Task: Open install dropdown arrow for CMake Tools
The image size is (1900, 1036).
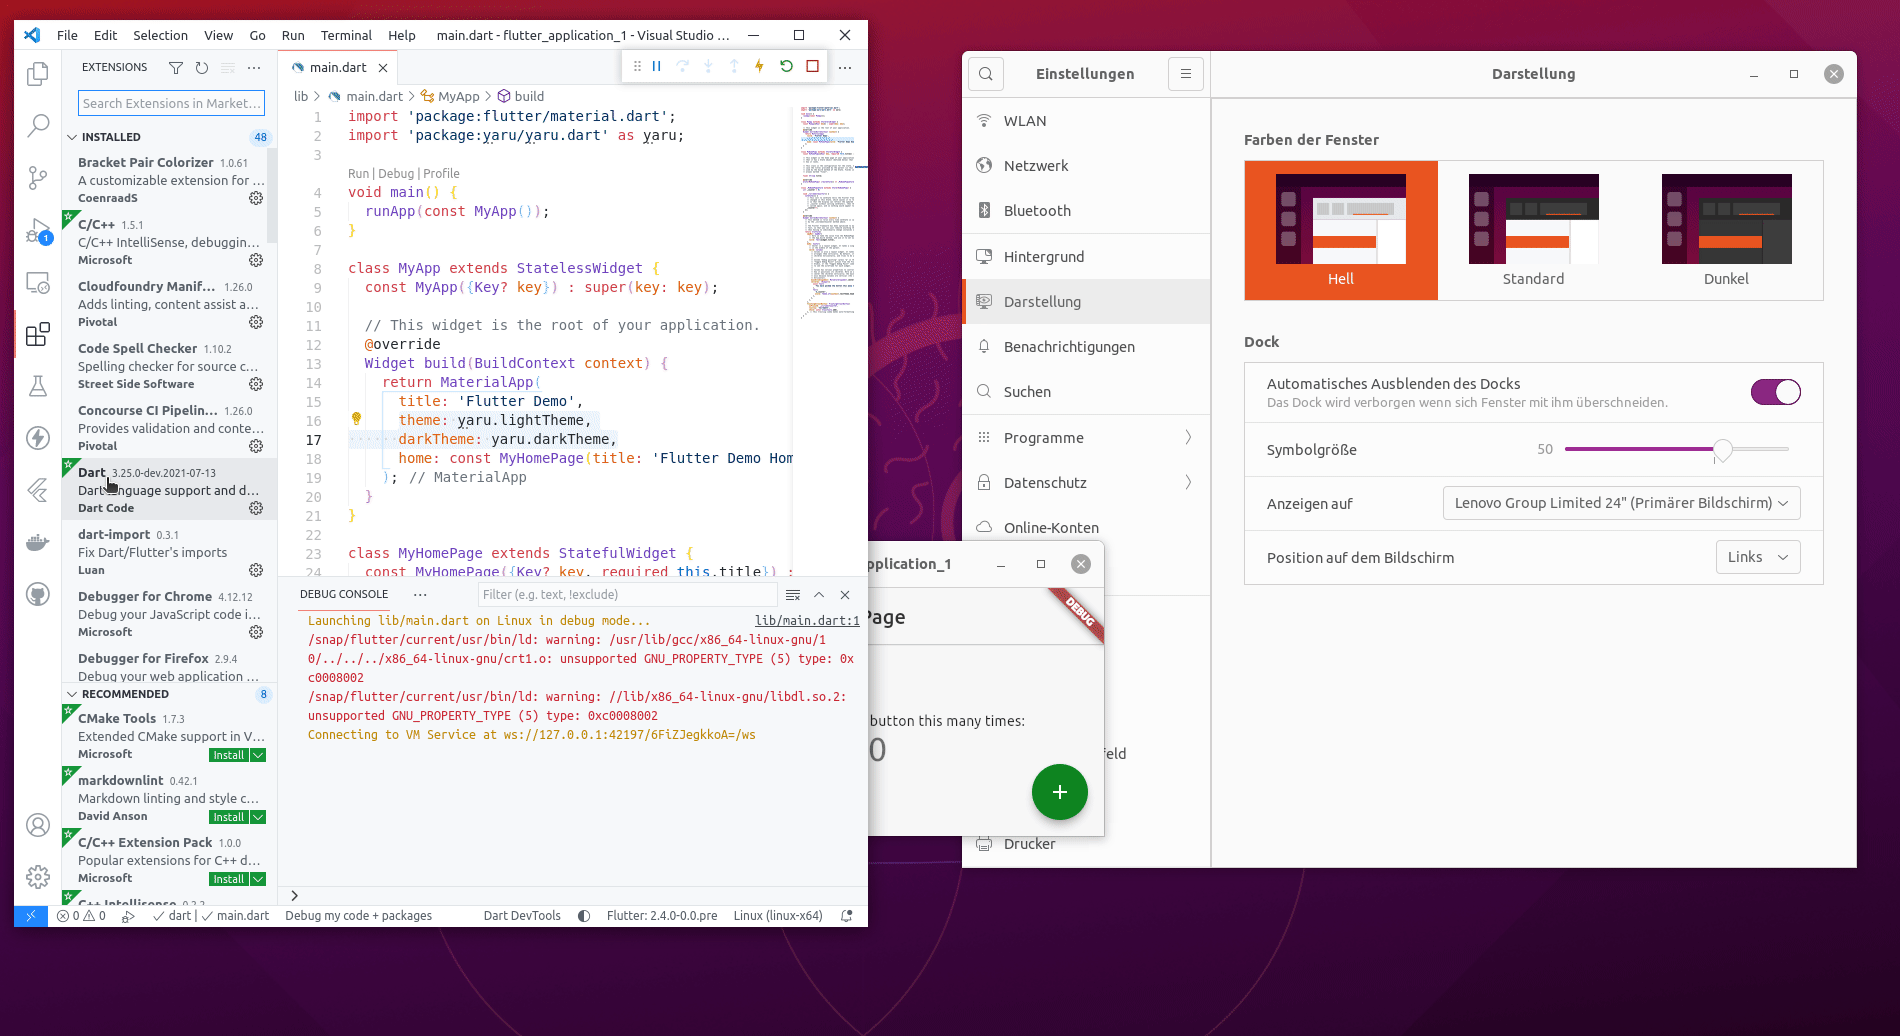Action: (x=258, y=755)
